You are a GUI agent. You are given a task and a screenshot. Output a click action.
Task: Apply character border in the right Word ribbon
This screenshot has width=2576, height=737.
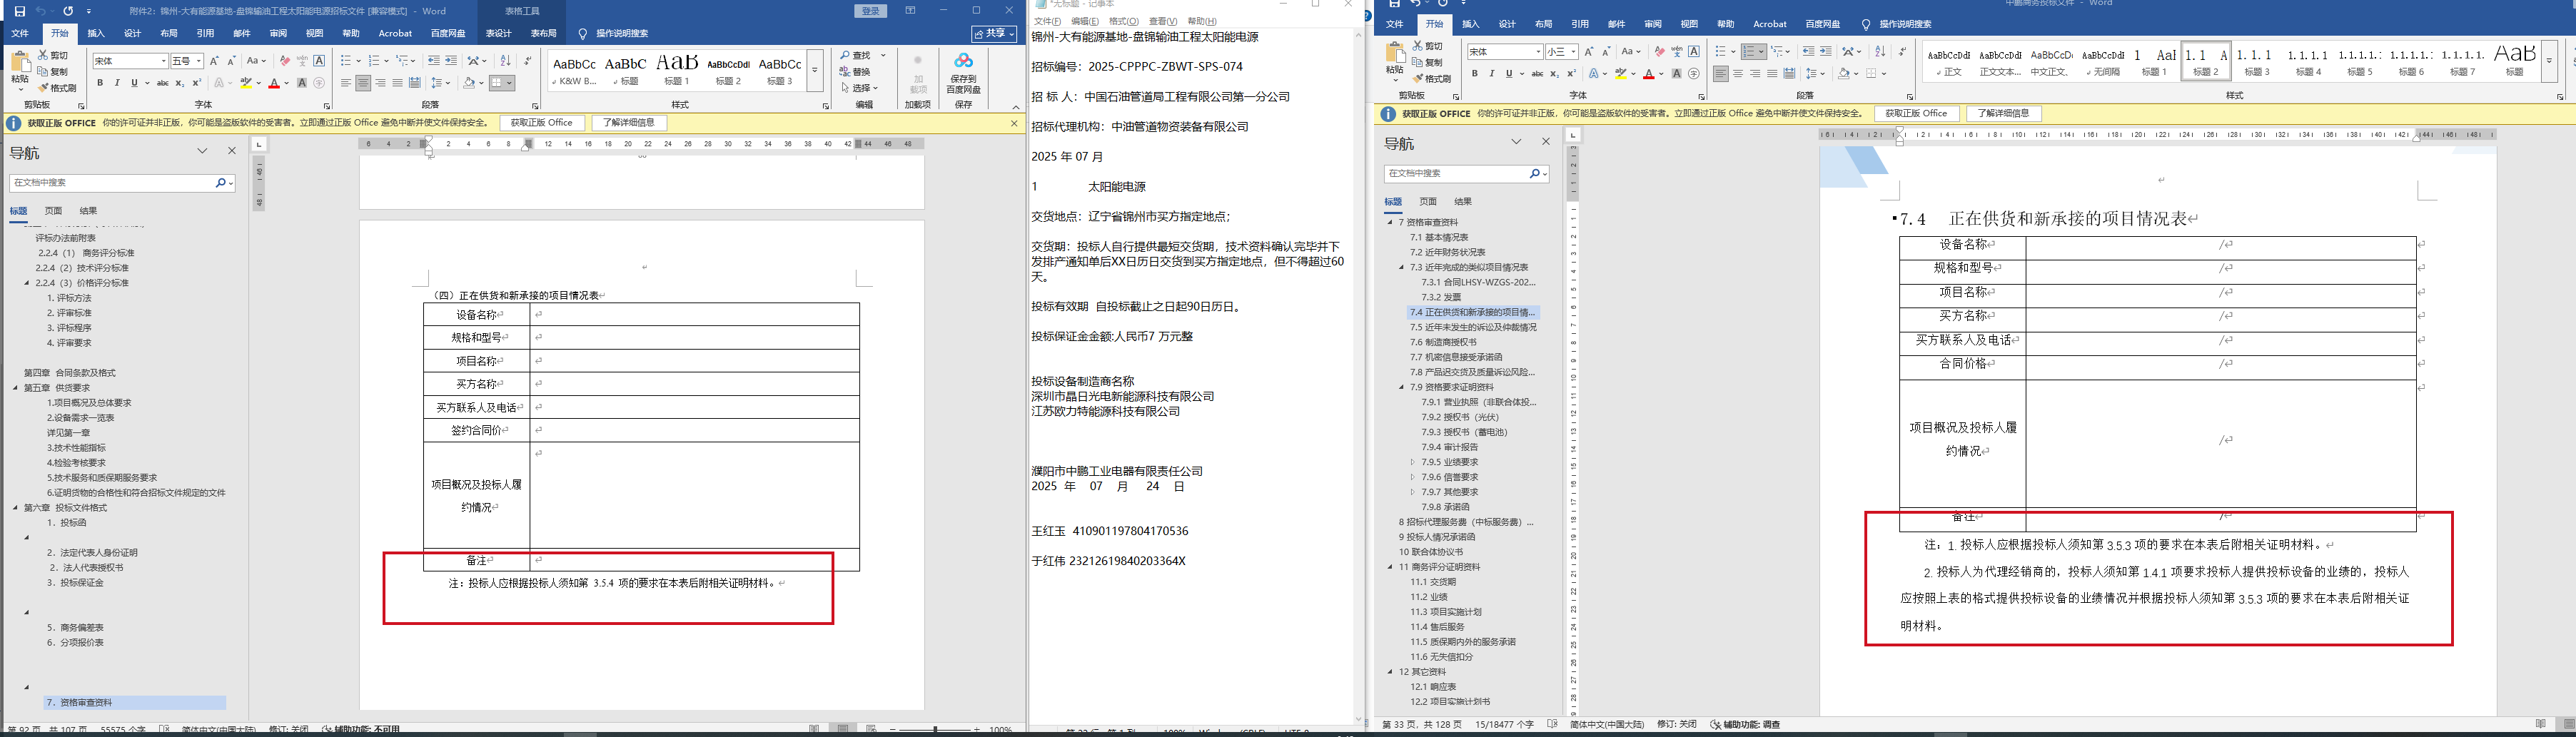tap(1694, 52)
